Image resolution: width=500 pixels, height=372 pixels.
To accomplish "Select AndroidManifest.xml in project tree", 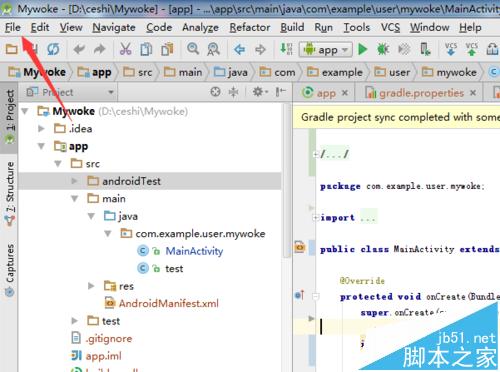I will coord(169,303).
